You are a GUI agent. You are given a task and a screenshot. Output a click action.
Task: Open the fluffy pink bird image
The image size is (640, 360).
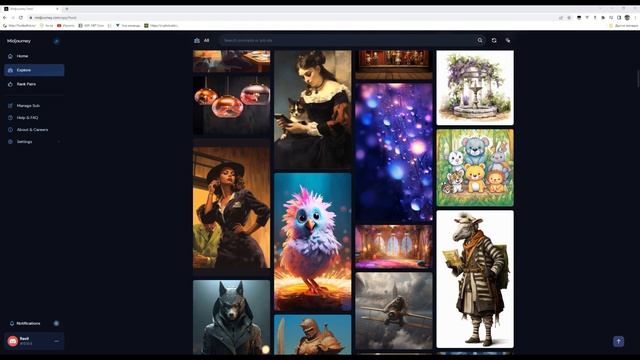point(313,242)
